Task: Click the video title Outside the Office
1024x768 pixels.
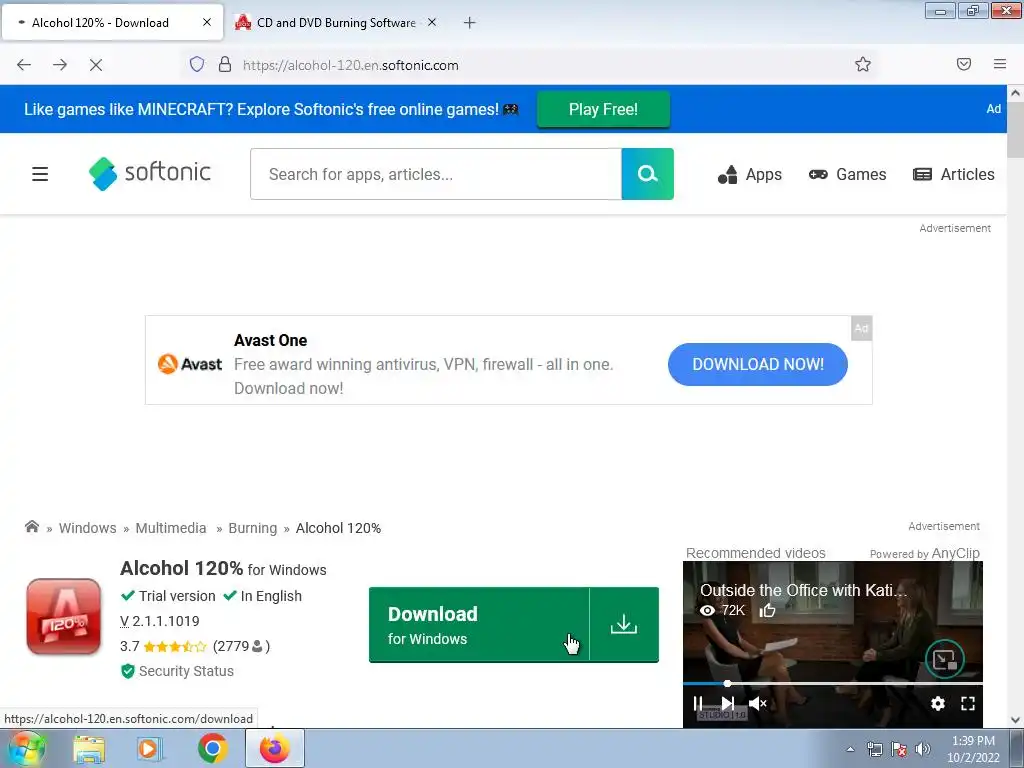Action: (x=803, y=590)
